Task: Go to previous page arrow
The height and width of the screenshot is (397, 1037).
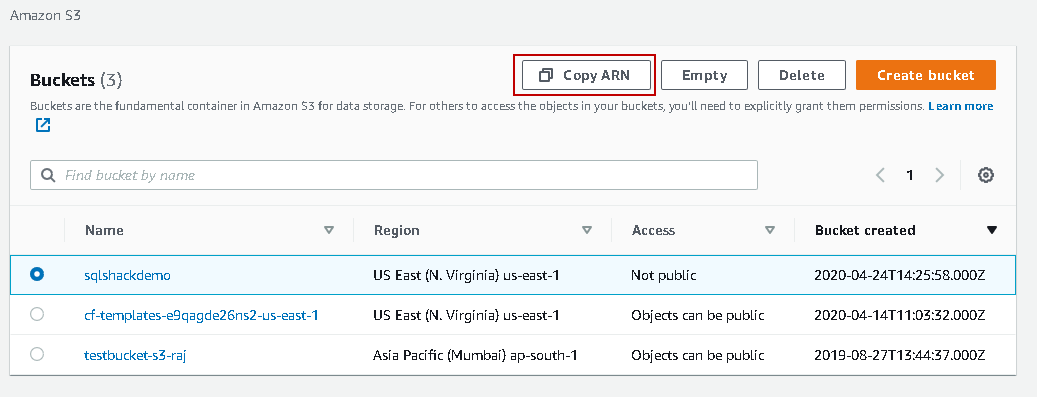Action: pyautogui.click(x=880, y=175)
